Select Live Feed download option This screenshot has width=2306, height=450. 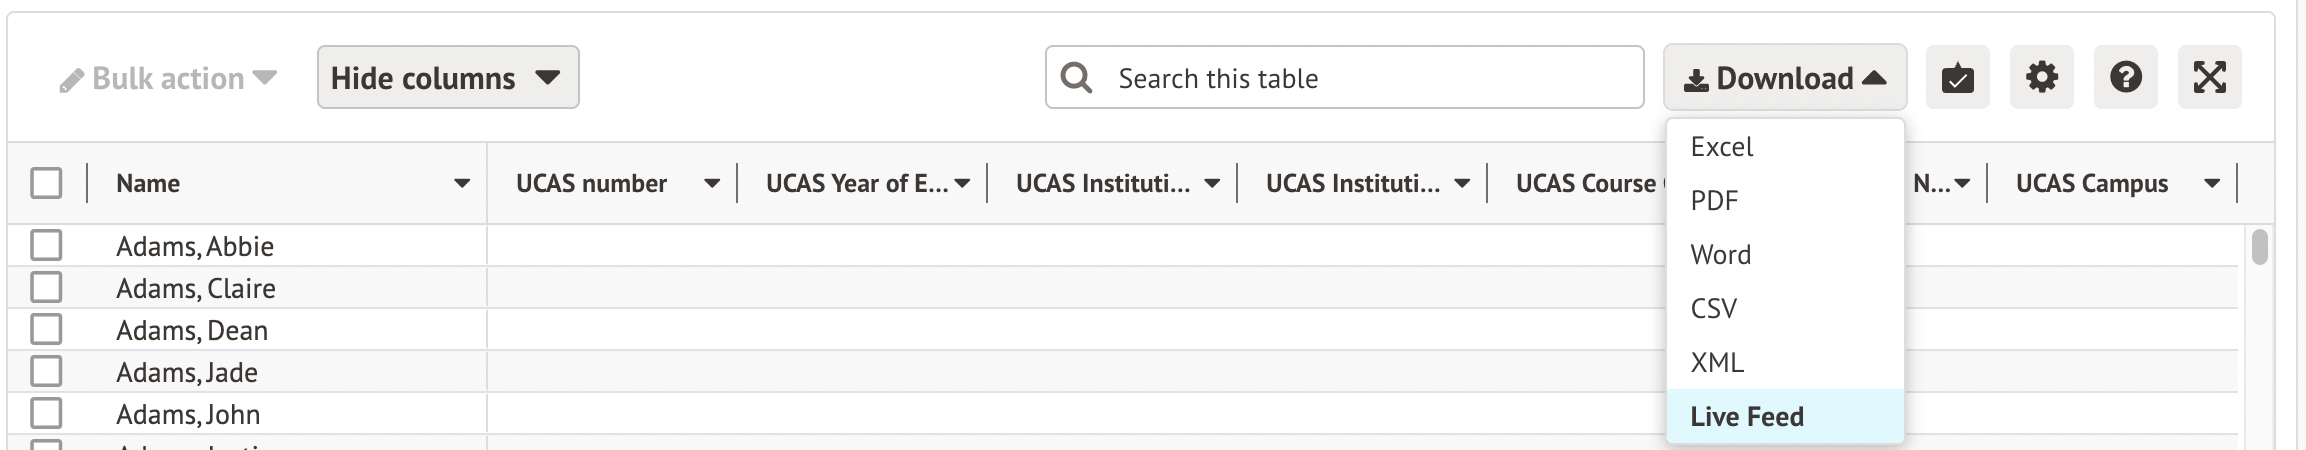point(1746,416)
